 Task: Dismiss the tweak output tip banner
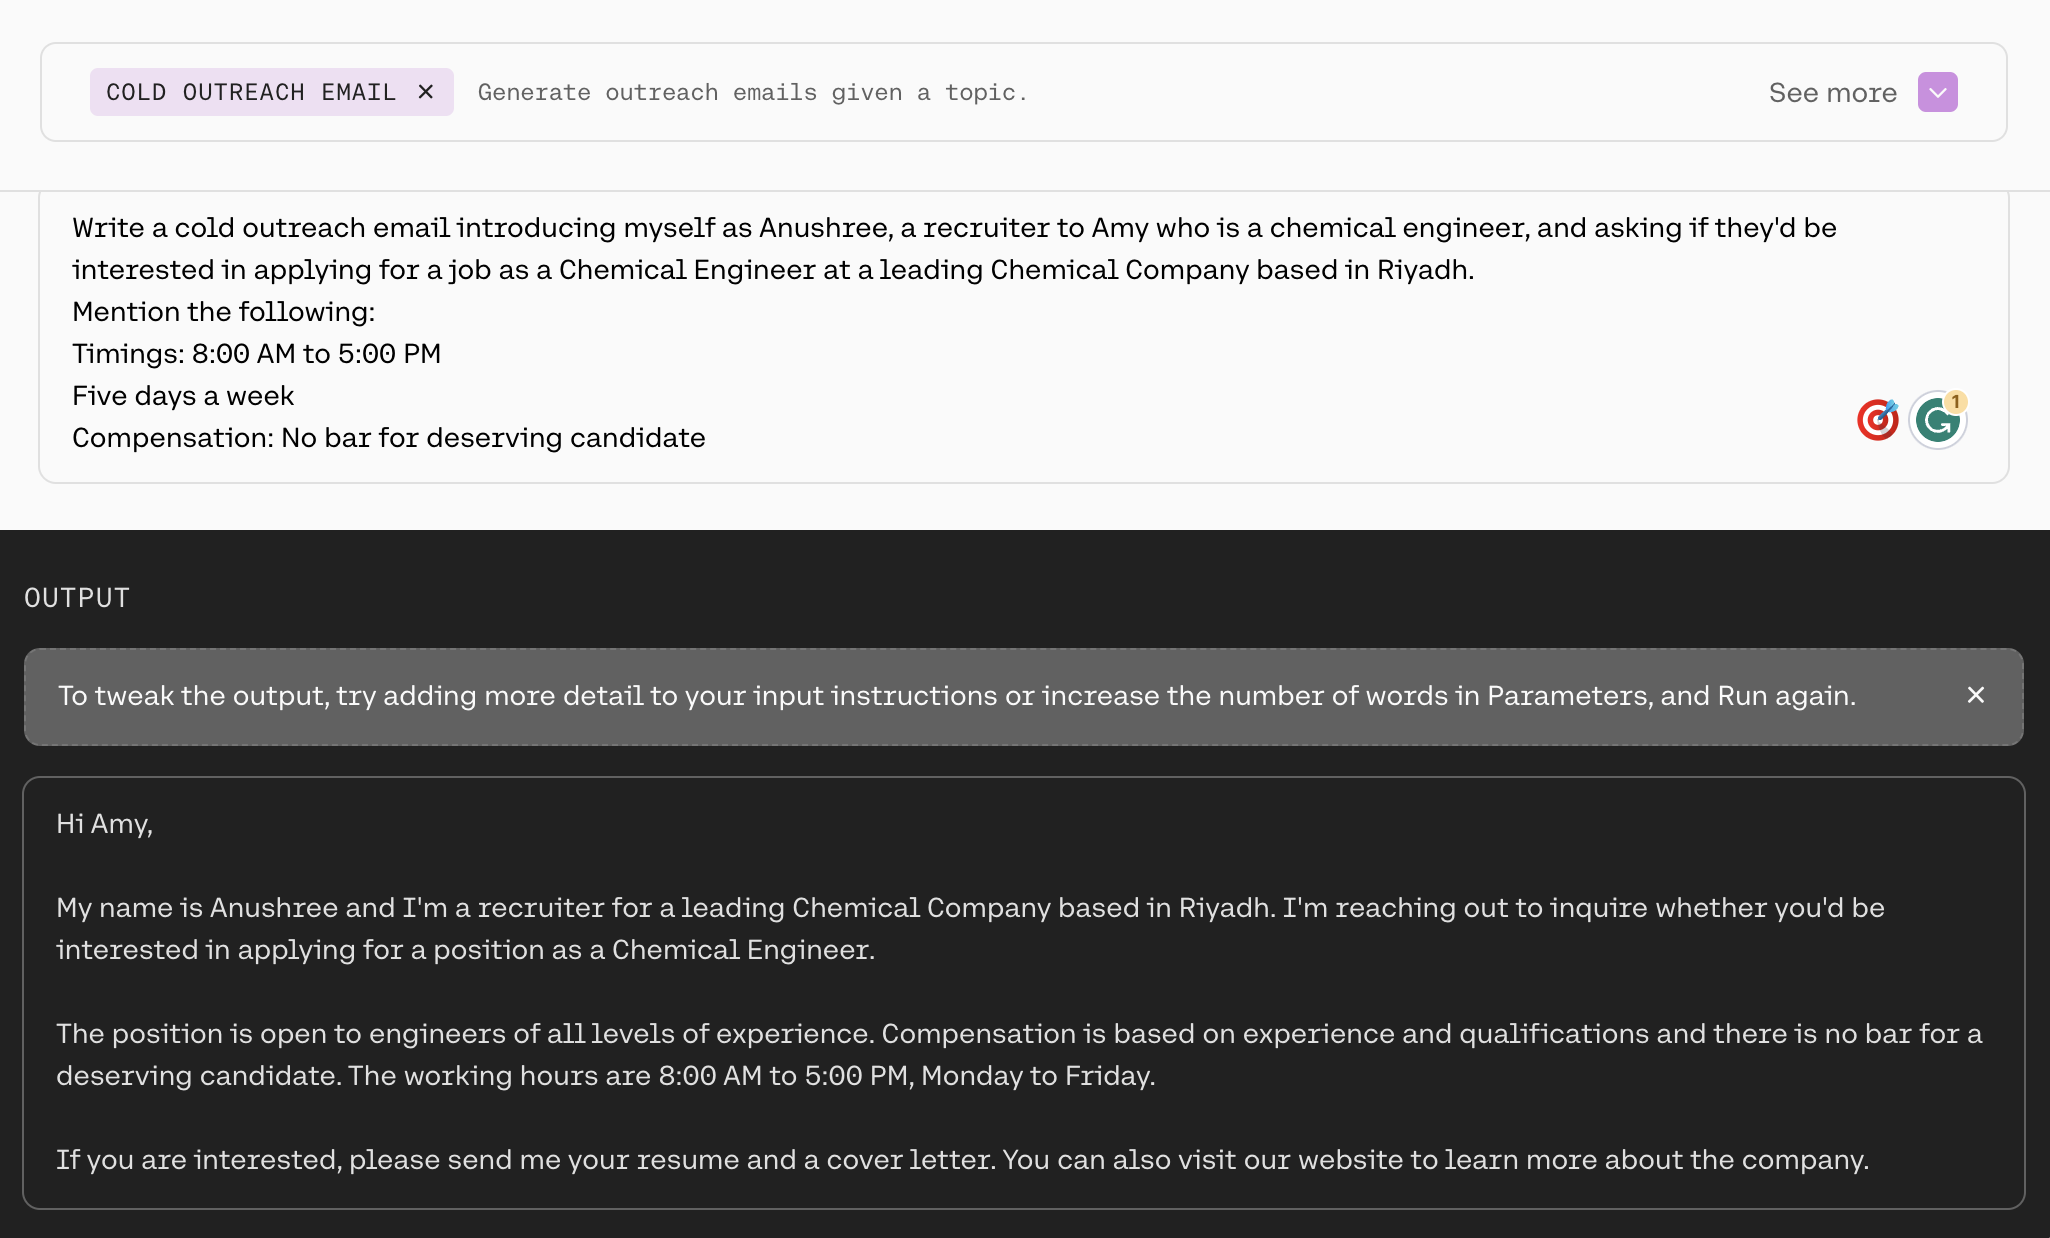pos(1975,695)
